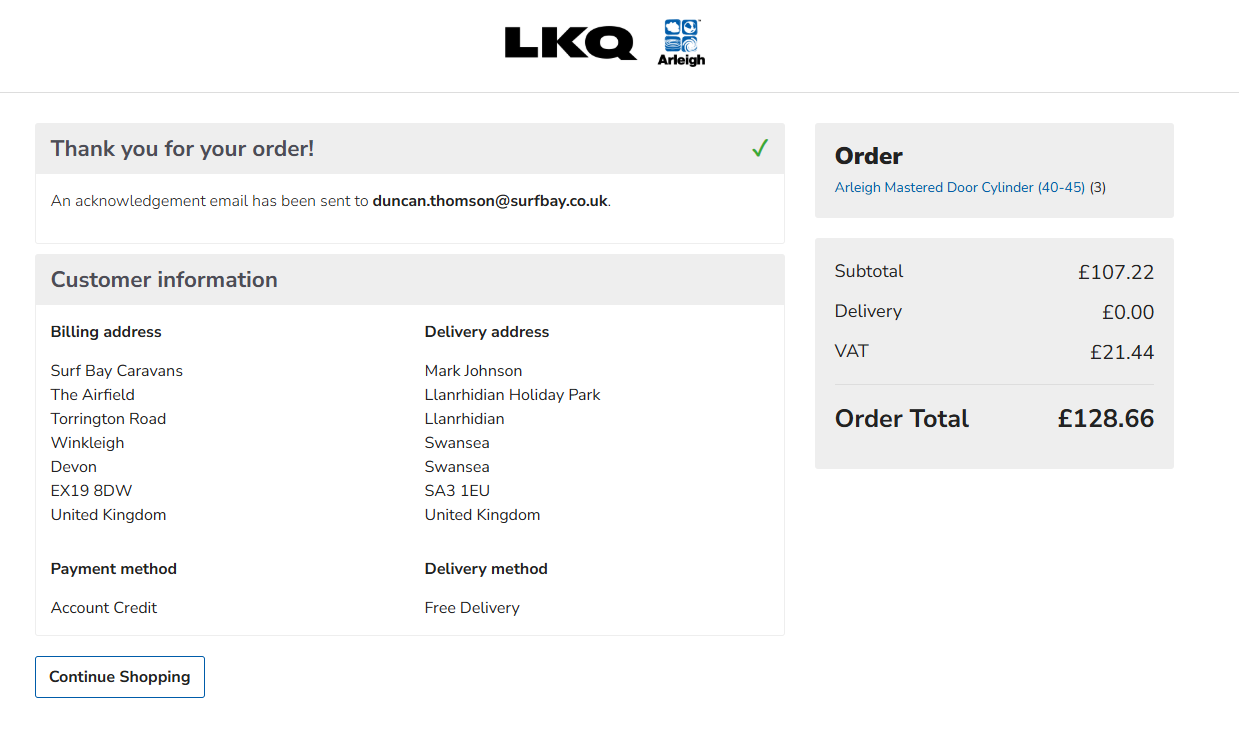The image size is (1239, 732).
Task: Click the Free Delivery method text
Action: pos(472,608)
